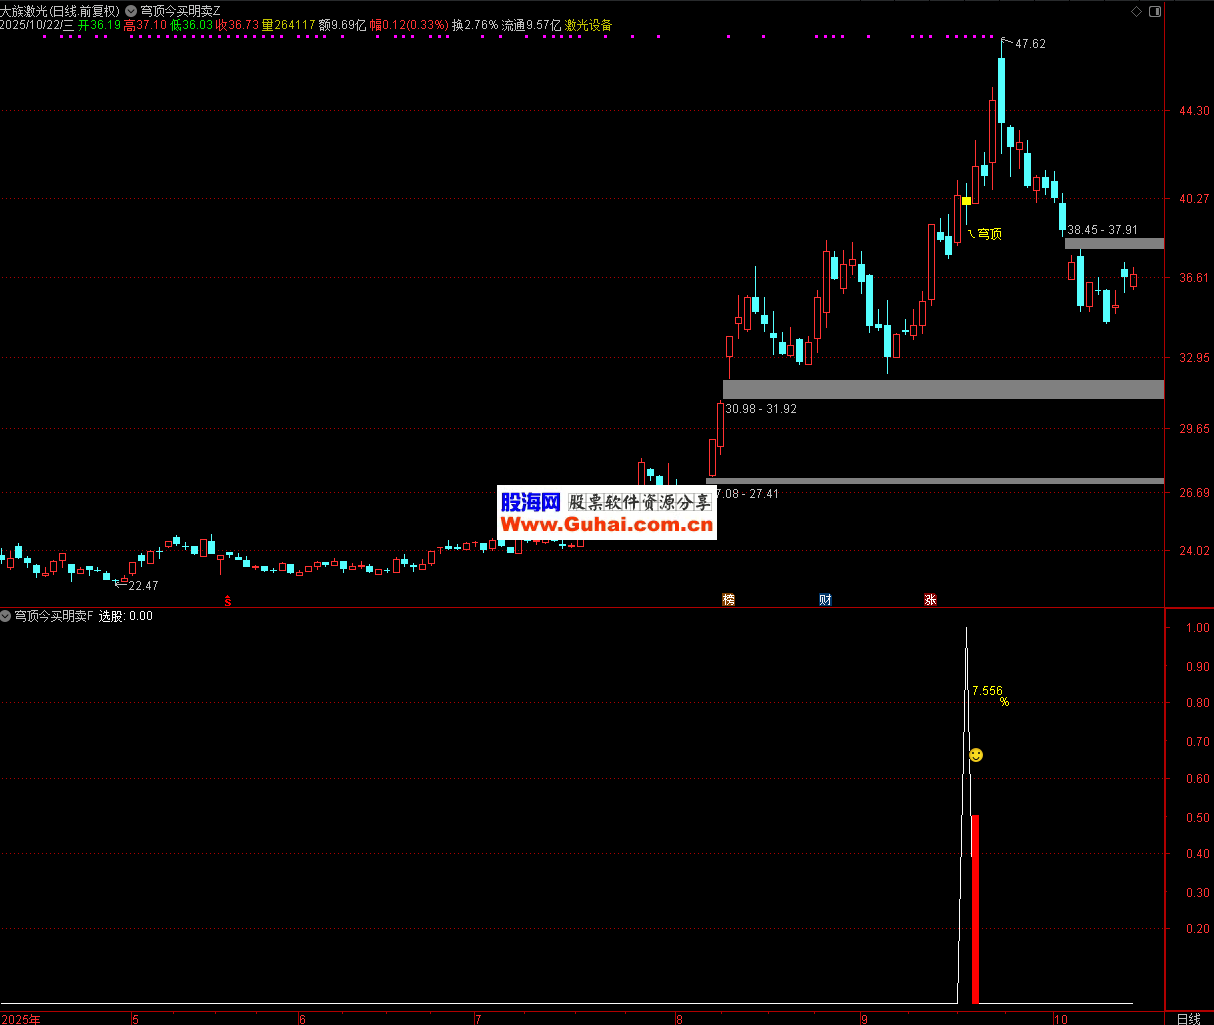Open the 大族激光(日线 前复权) chart title

coord(60,11)
